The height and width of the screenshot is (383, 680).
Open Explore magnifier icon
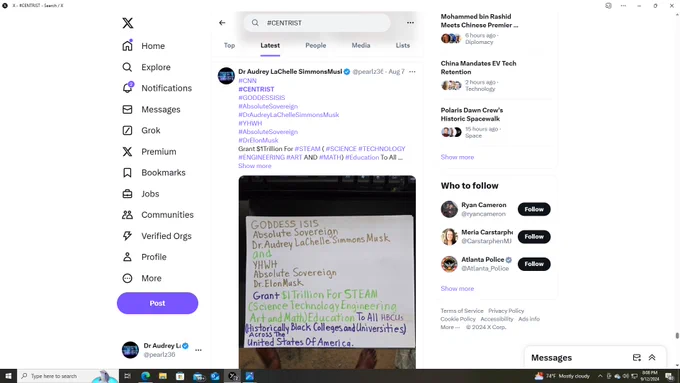click(127, 67)
